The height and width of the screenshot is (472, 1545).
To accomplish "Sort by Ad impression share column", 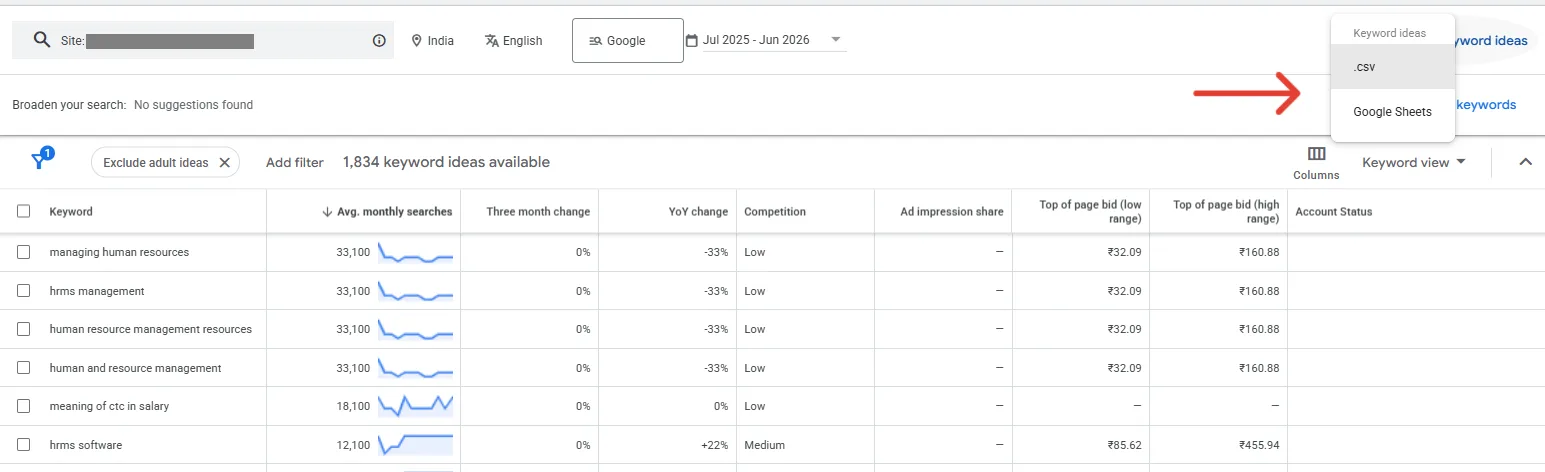I will coord(952,212).
